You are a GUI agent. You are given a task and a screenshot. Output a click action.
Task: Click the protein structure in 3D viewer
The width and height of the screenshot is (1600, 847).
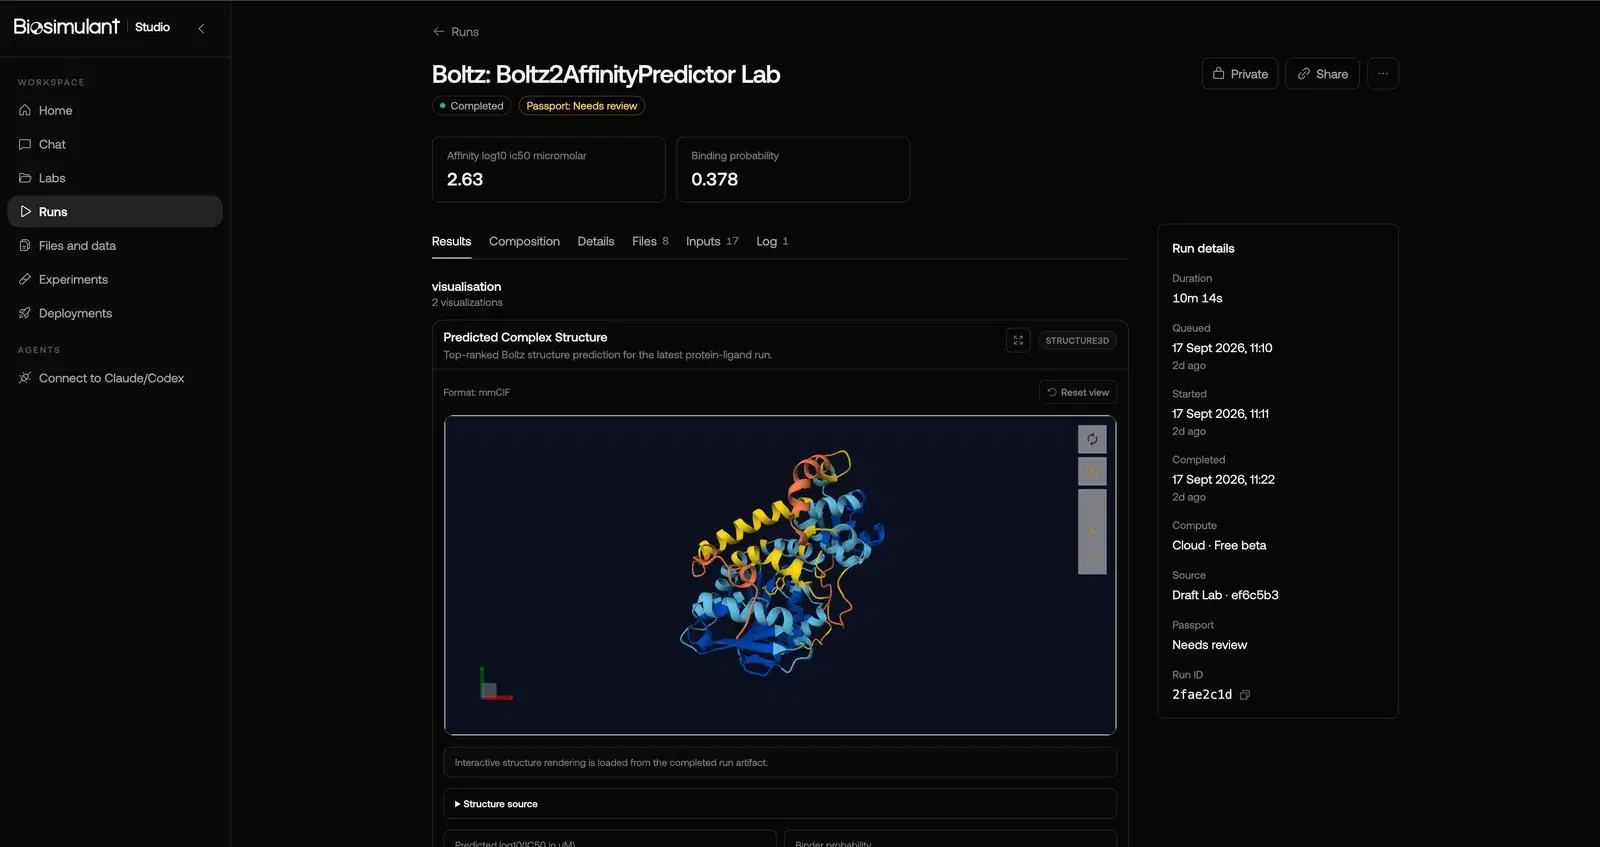point(782,565)
